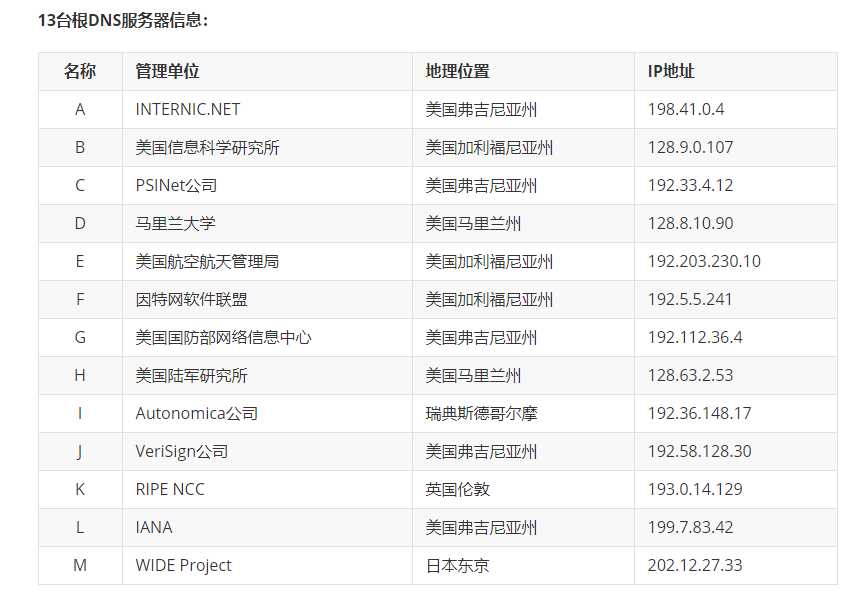Image resolution: width=867 pixels, height=608 pixels.
Task: Click '美国加利福尼亚州' in row F
Action: click(489, 300)
